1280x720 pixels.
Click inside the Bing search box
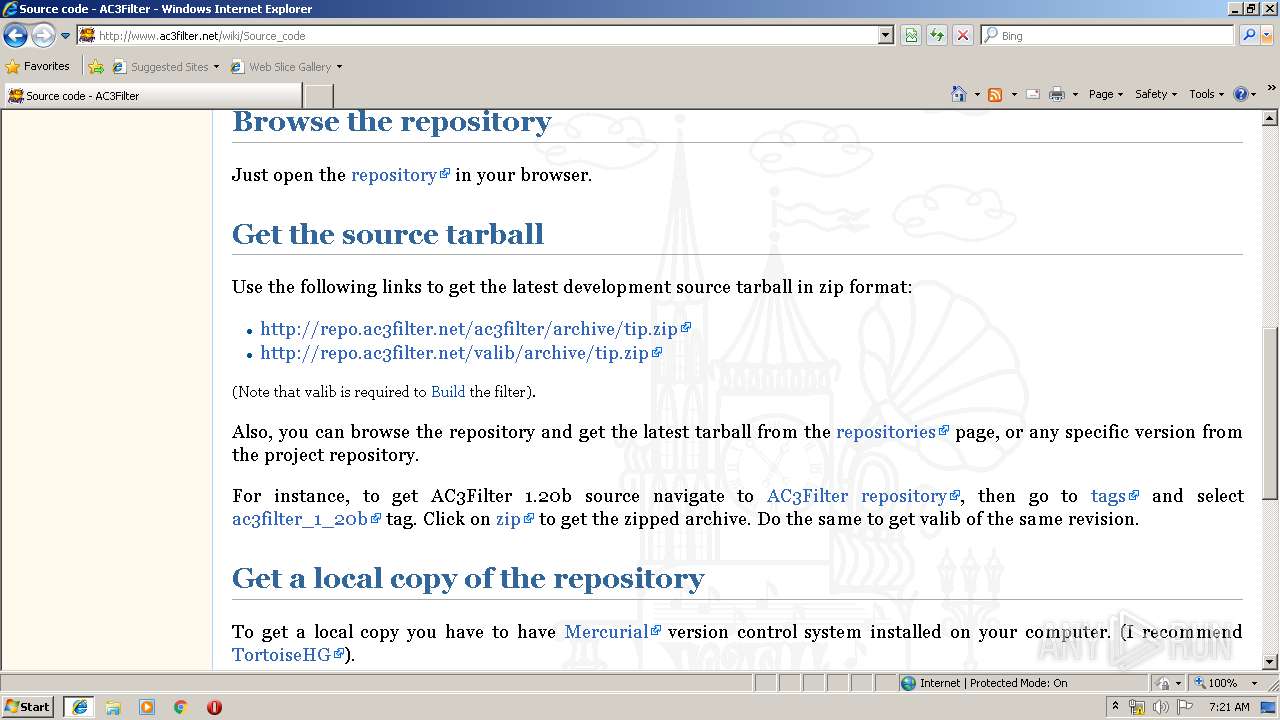click(1108, 35)
